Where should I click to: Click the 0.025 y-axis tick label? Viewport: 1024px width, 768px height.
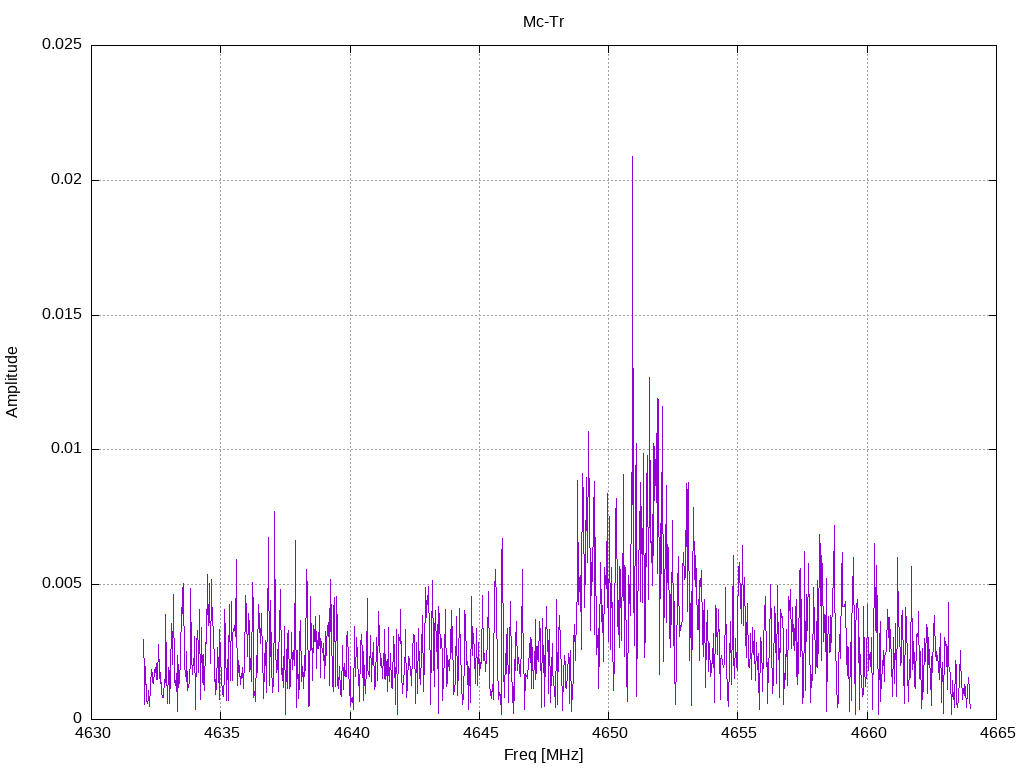pyautogui.click(x=60, y=45)
